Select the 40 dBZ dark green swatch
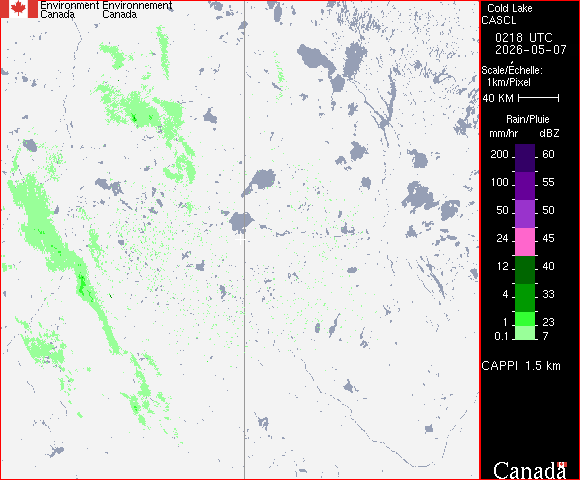The height and width of the screenshot is (480, 580). point(525,270)
